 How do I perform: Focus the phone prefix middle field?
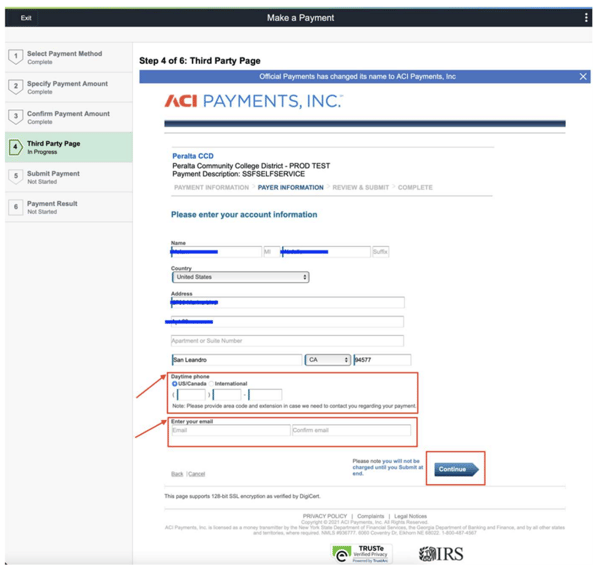pos(227,394)
